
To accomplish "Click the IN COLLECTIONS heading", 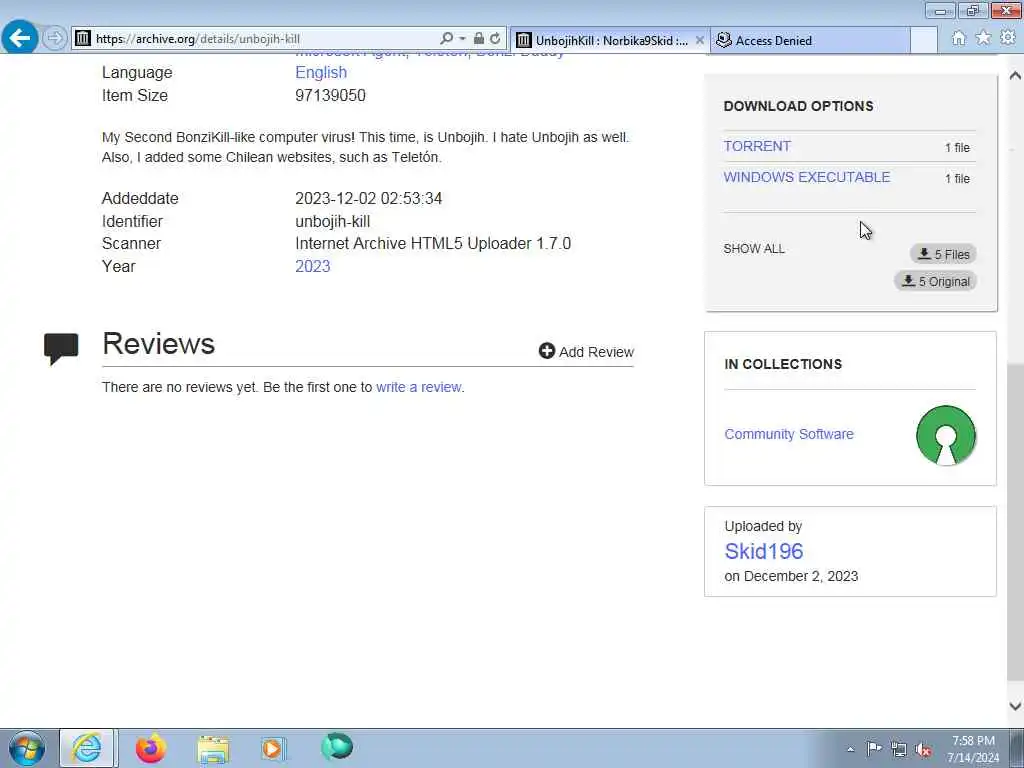I will tap(783, 364).
